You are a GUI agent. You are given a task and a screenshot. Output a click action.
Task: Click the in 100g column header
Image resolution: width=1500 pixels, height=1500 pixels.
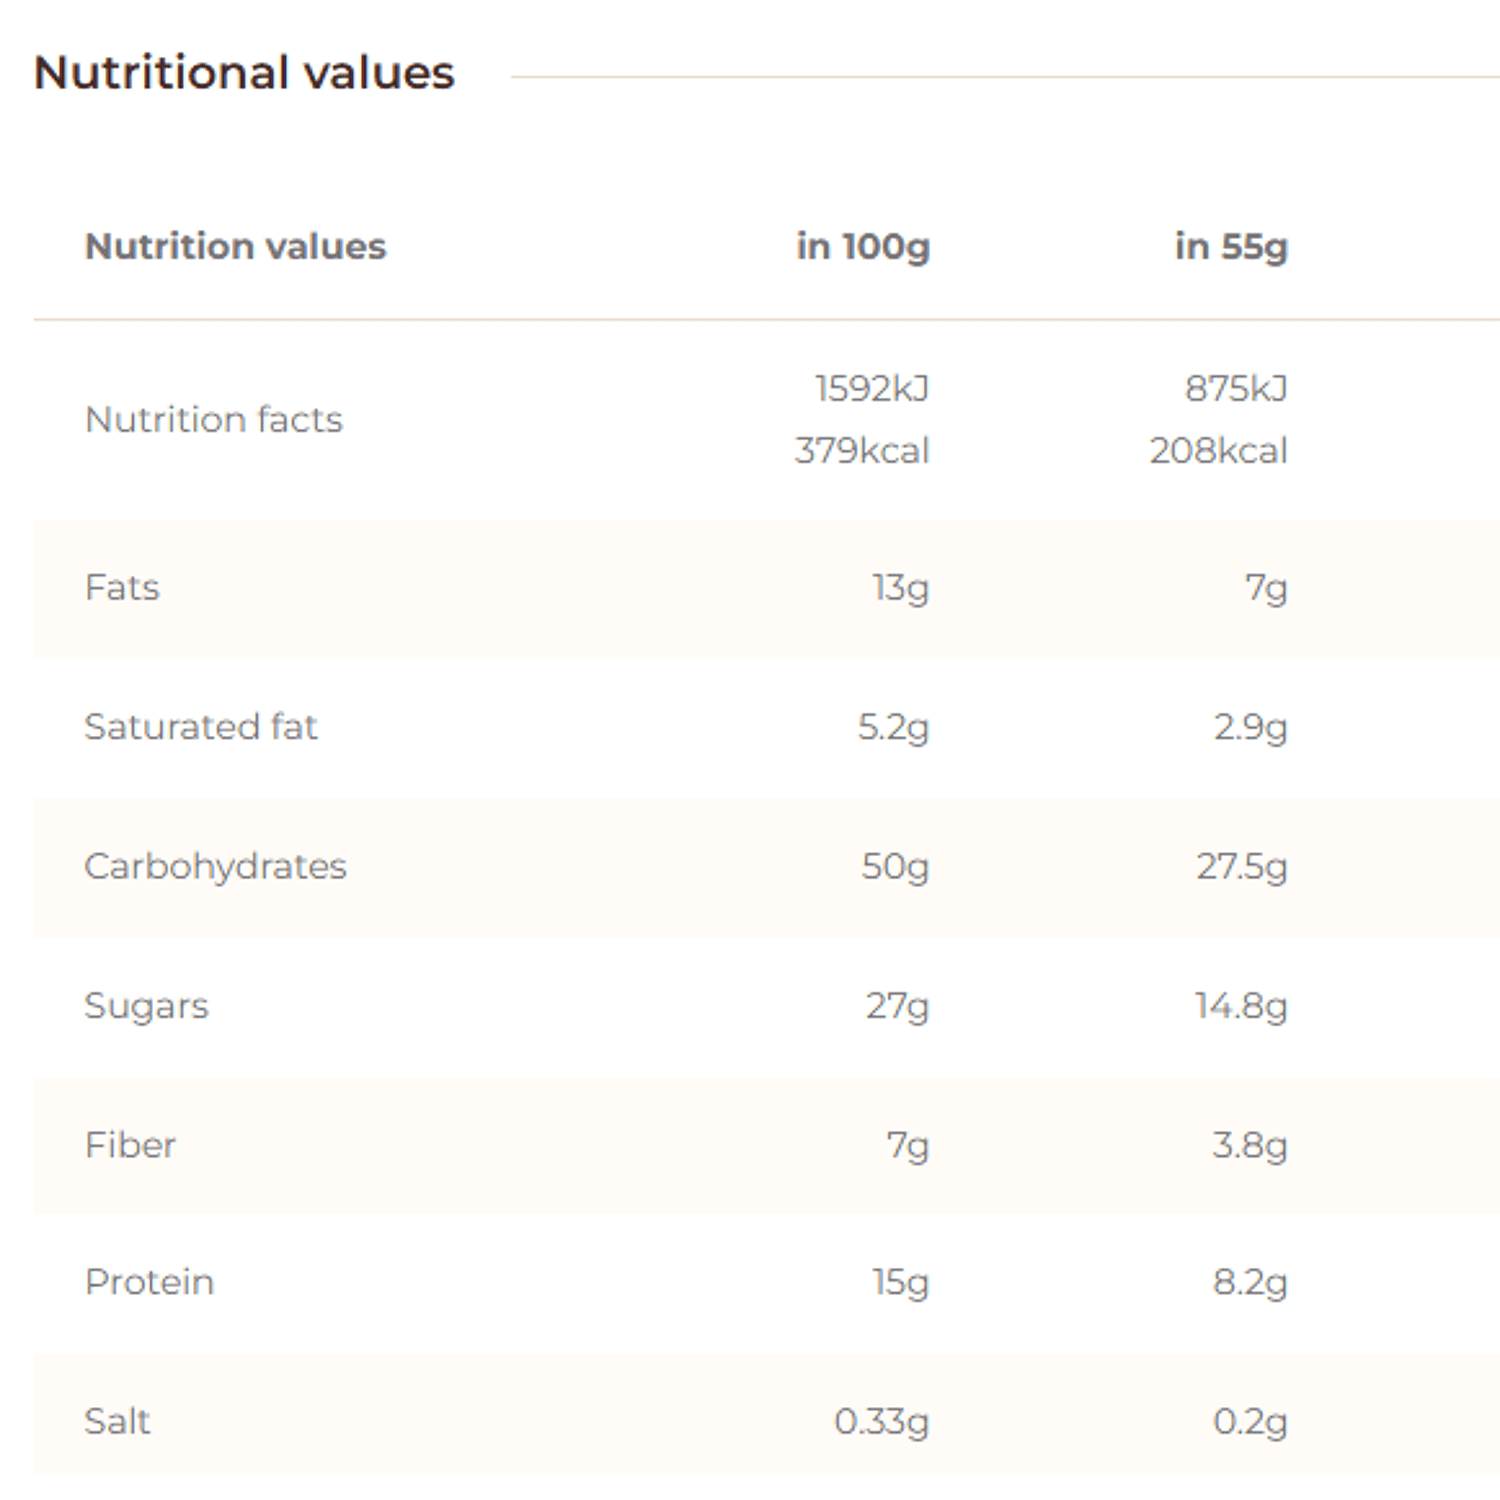(x=863, y=247)
